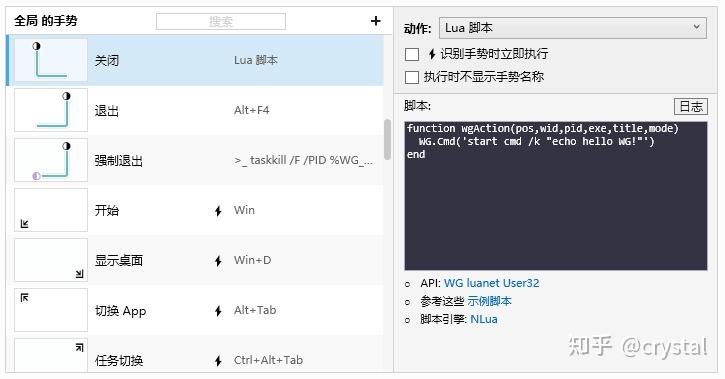
Task: Select the 强制退出 gesture shape icon
Action: pos(51,160)
